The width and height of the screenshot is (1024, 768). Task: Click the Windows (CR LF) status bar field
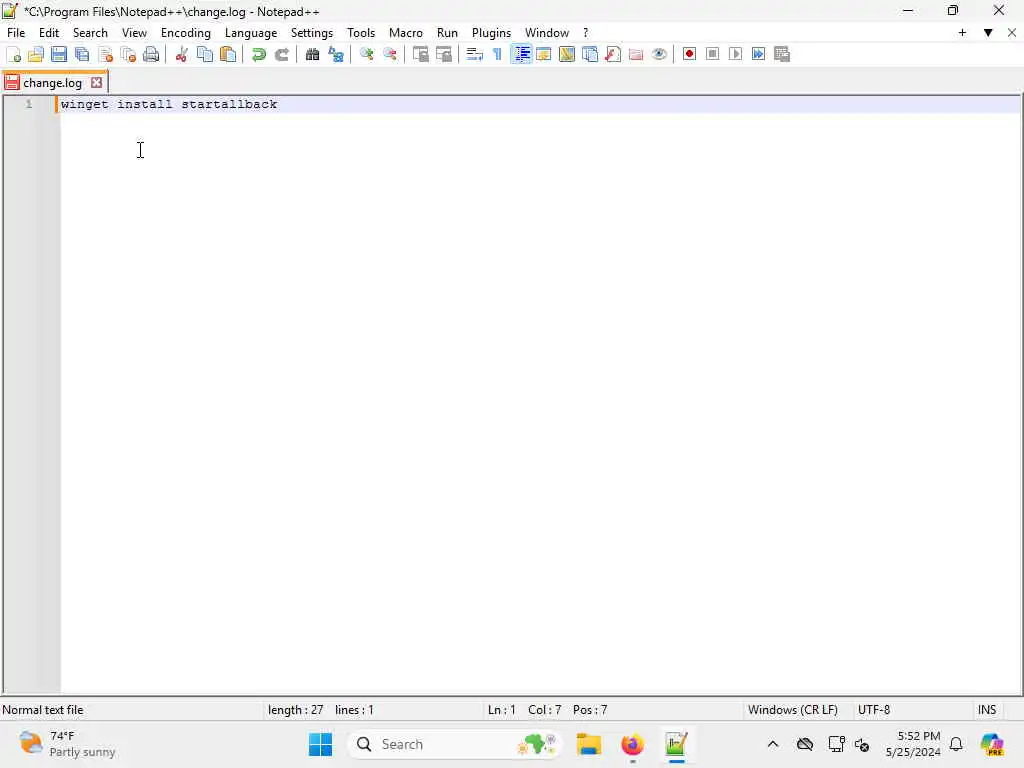[x=793, y=710]
